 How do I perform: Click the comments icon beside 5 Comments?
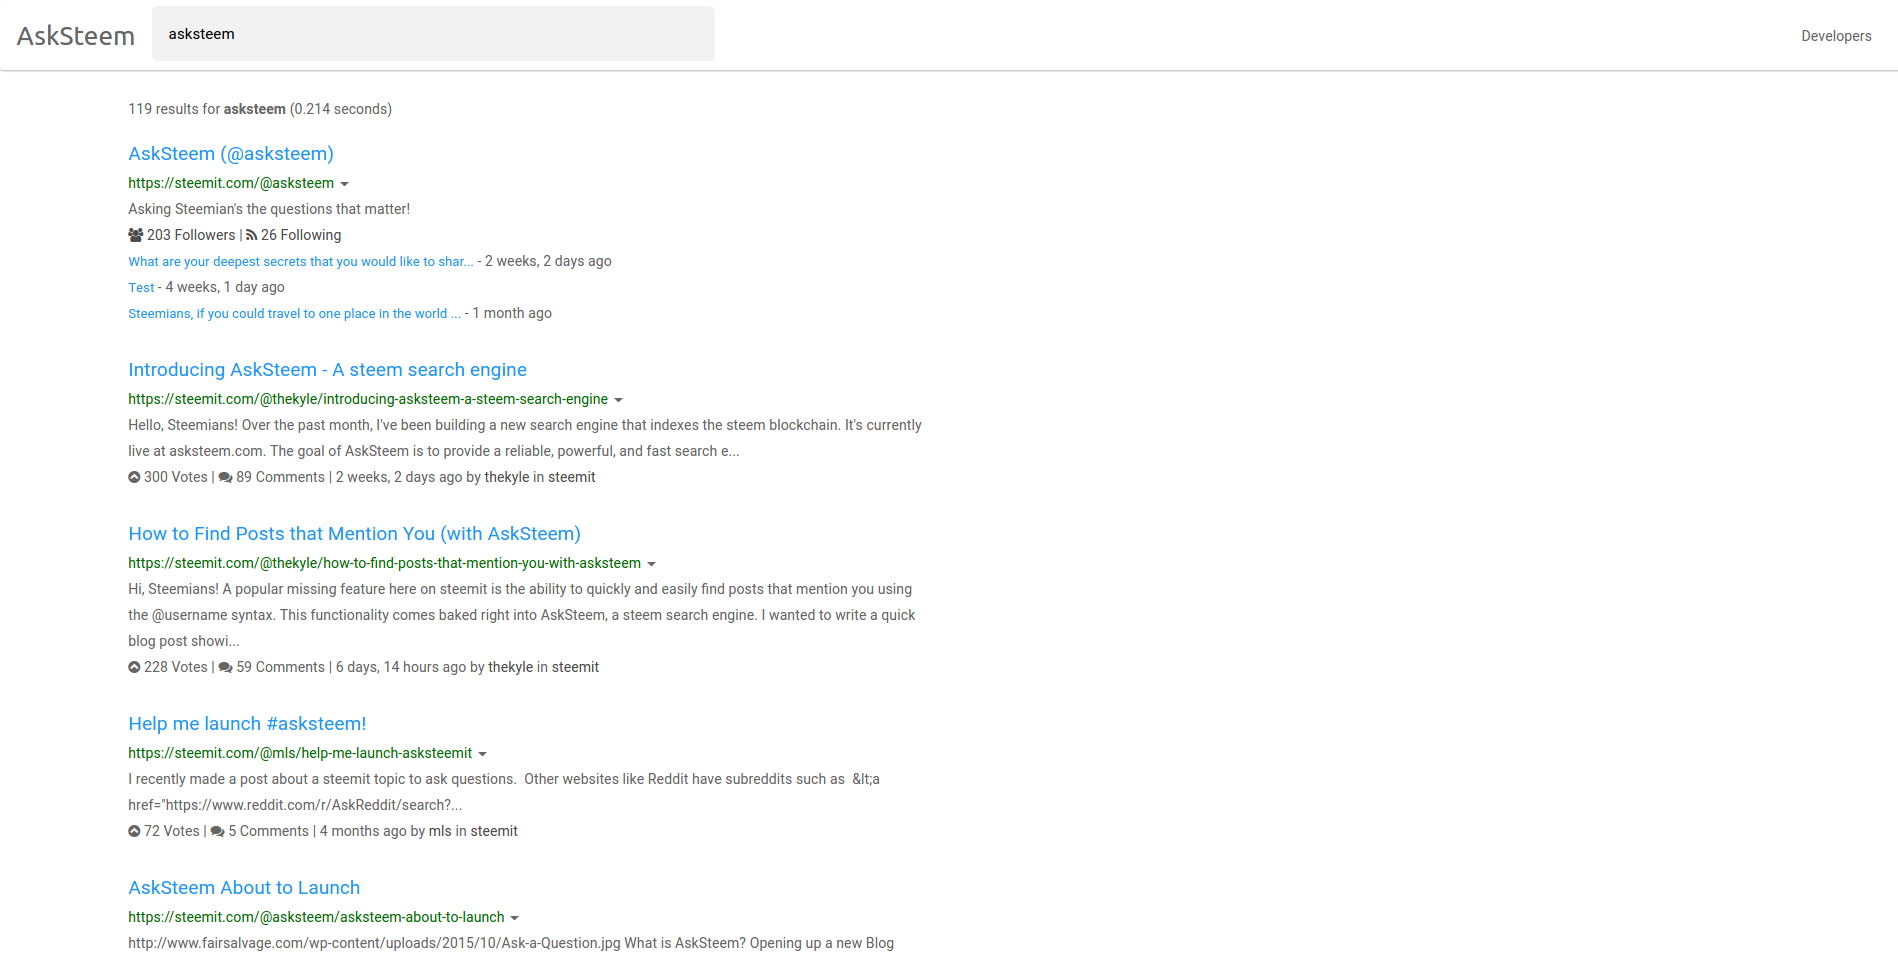click(218, 831)
